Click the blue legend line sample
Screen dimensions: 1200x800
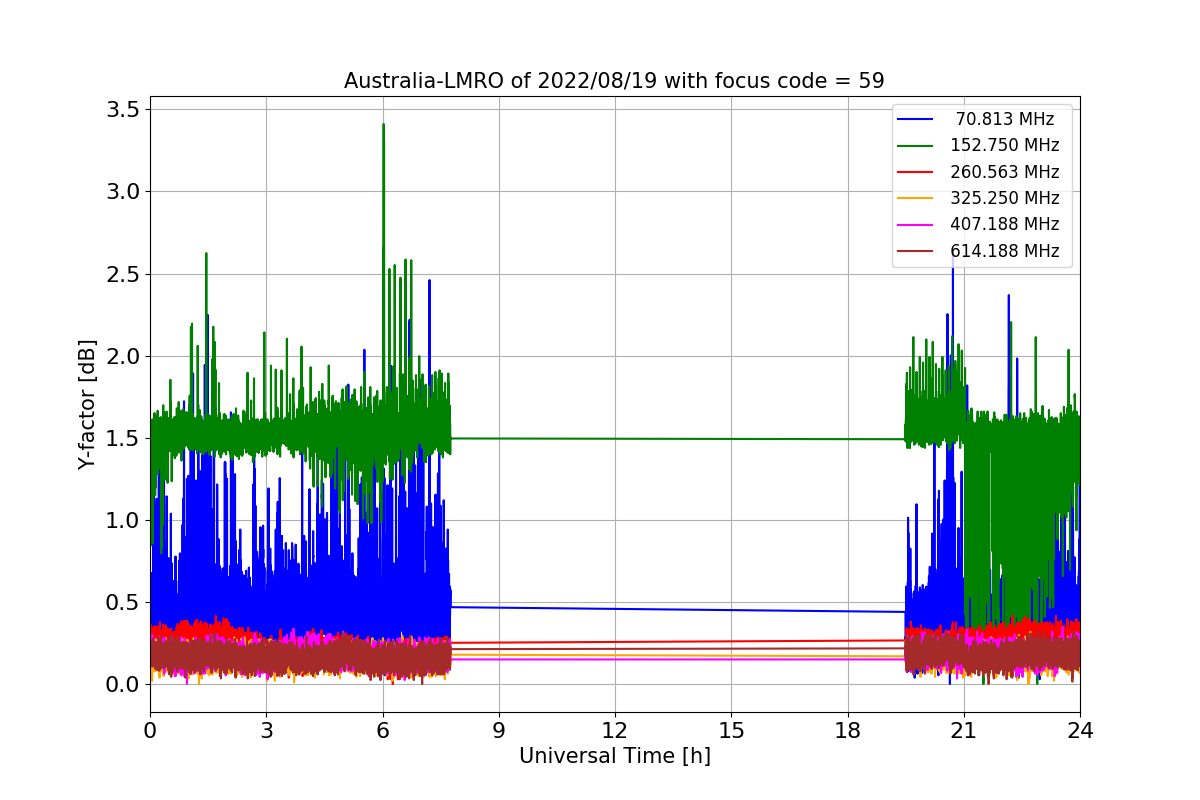[x=915, y=120]
